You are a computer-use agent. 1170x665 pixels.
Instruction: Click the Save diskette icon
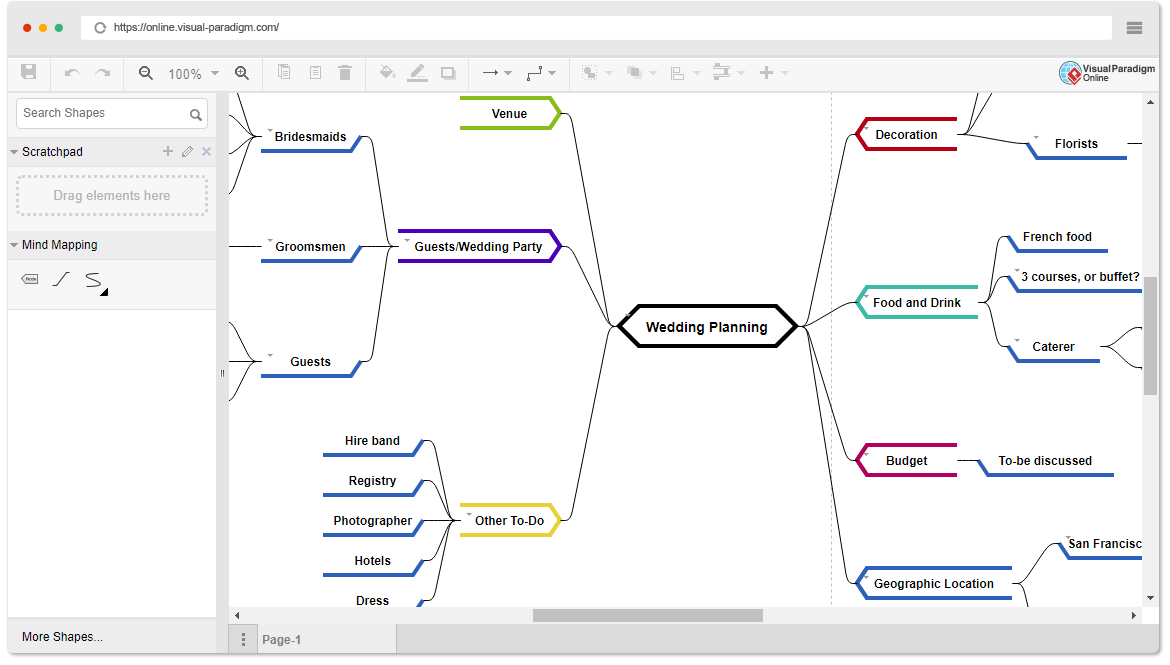(28, 72)
